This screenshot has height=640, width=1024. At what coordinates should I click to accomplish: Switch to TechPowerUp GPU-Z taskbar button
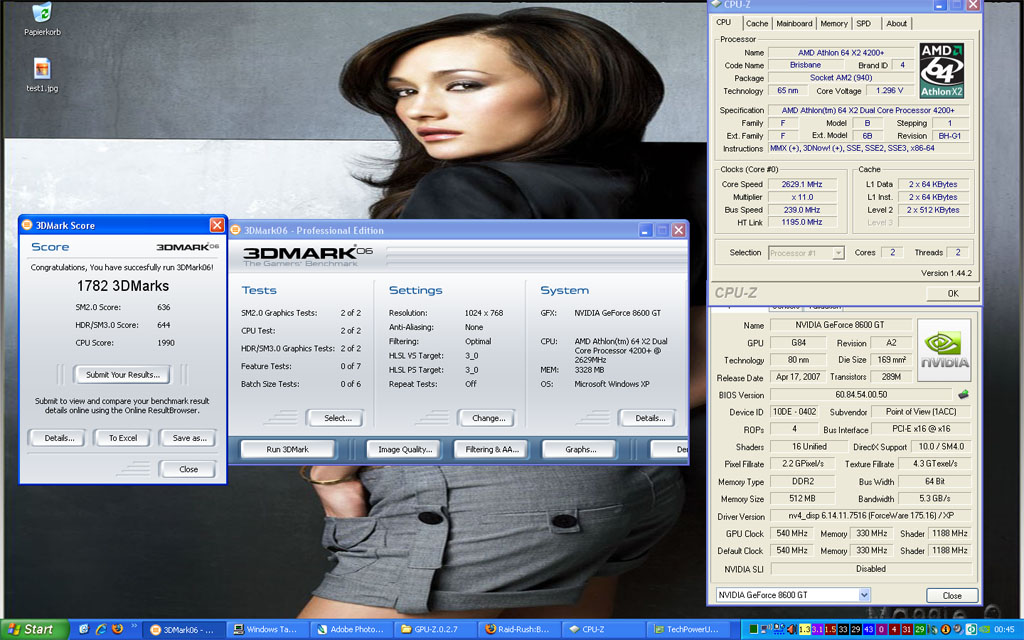pos(686,630)
